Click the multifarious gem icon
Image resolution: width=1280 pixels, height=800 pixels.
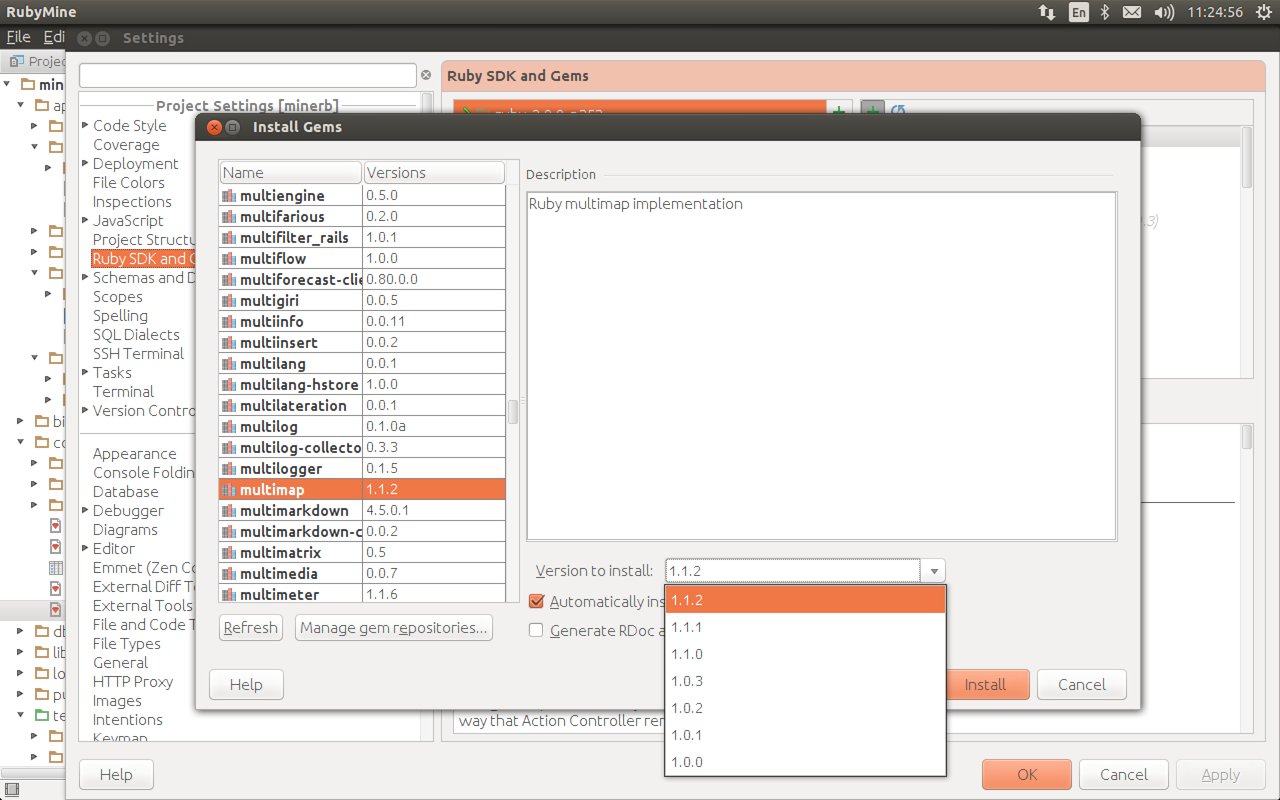click(x=229, y=217)
